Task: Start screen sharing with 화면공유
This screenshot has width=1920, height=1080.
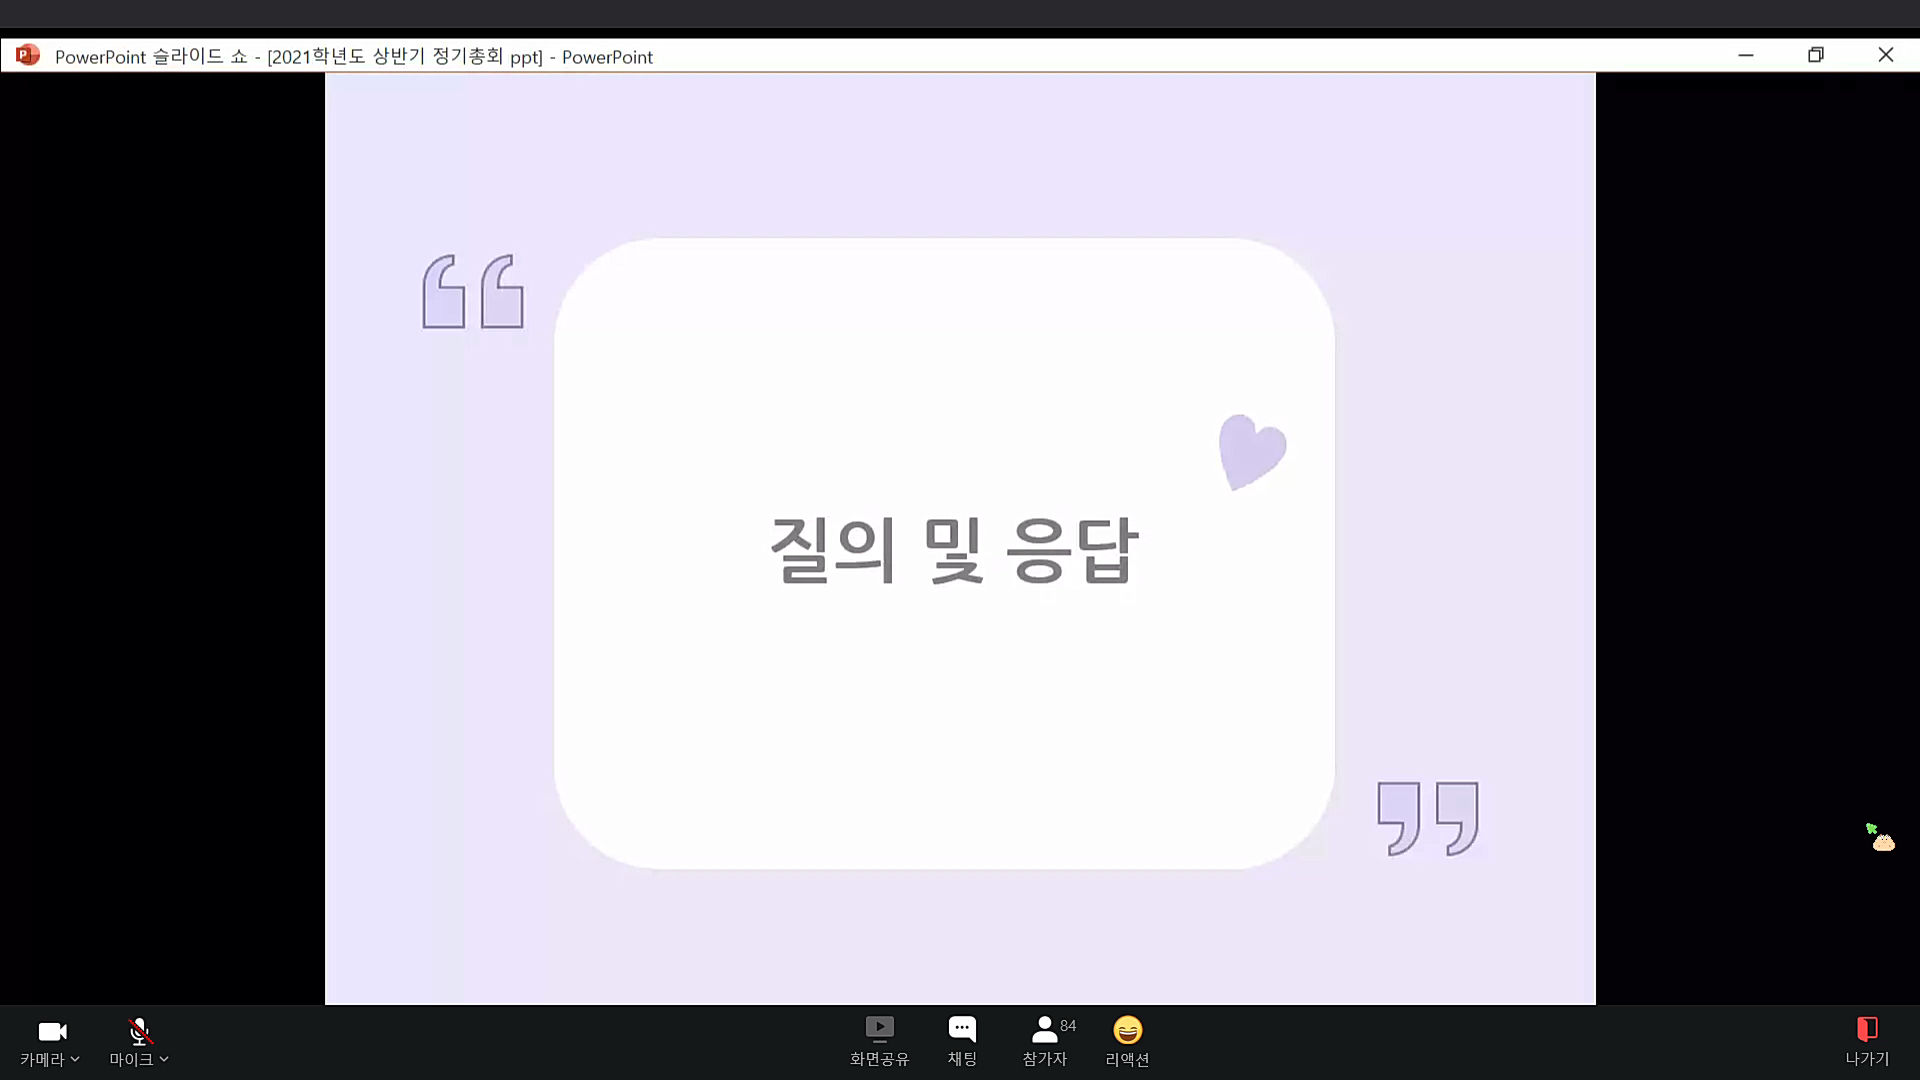Action: [879, 1029]
